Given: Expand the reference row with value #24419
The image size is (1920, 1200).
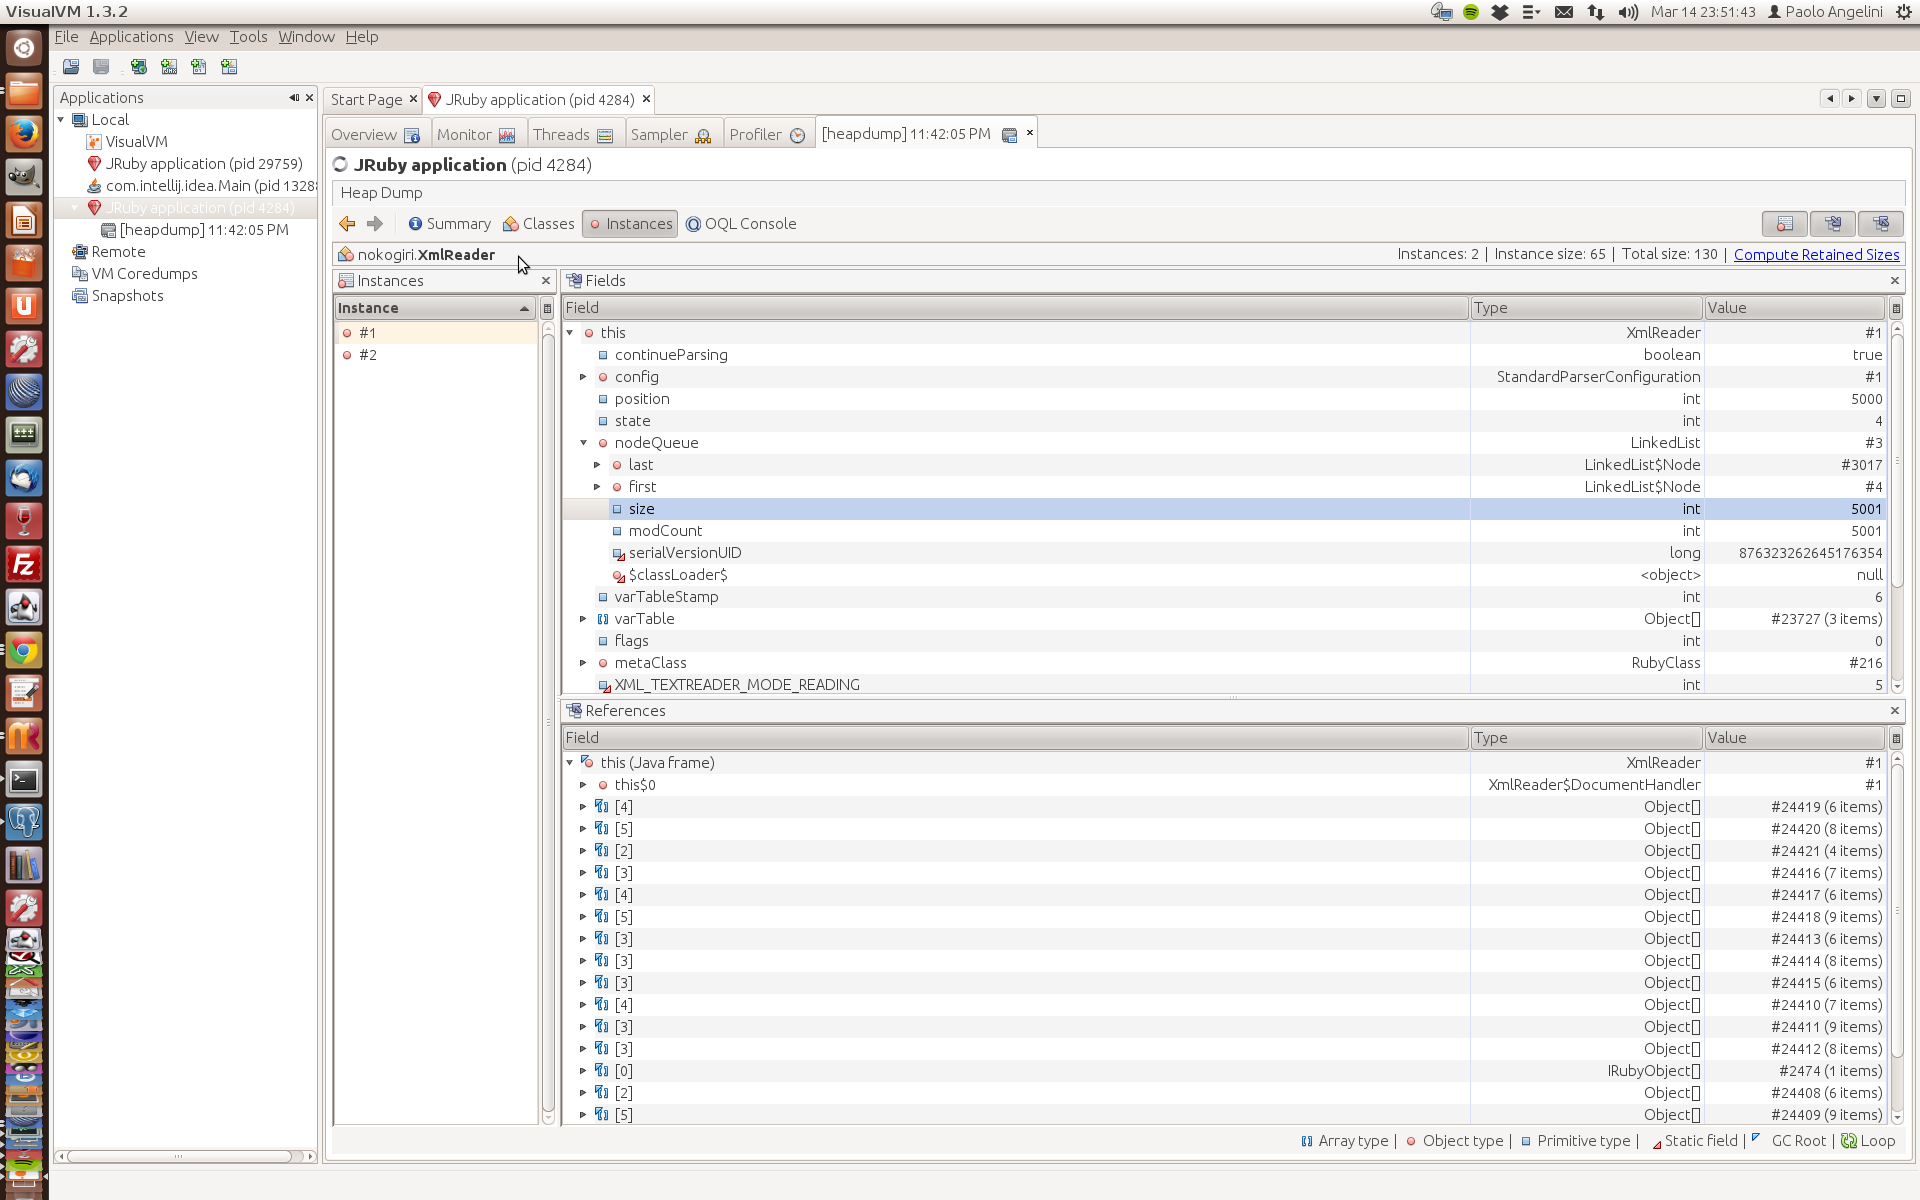Looking at the screenshot, I should point(583,807).
